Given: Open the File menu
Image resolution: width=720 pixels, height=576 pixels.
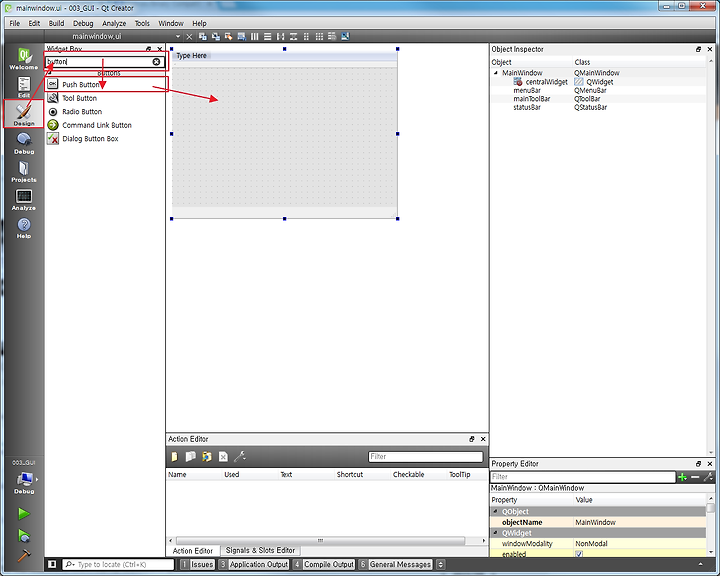Looking at the screenshot, I should 15,23.
